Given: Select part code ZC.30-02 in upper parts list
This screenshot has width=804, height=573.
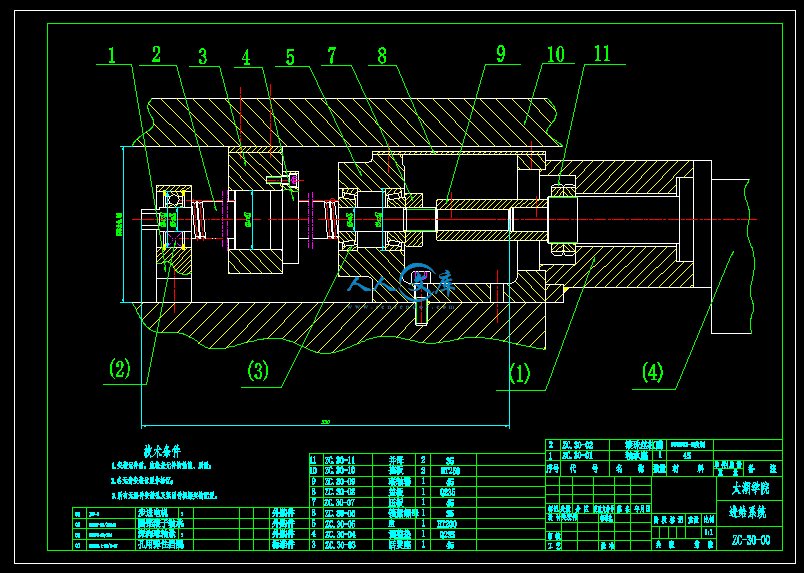Looking at the screenshot, I should (x=577, y=445).
